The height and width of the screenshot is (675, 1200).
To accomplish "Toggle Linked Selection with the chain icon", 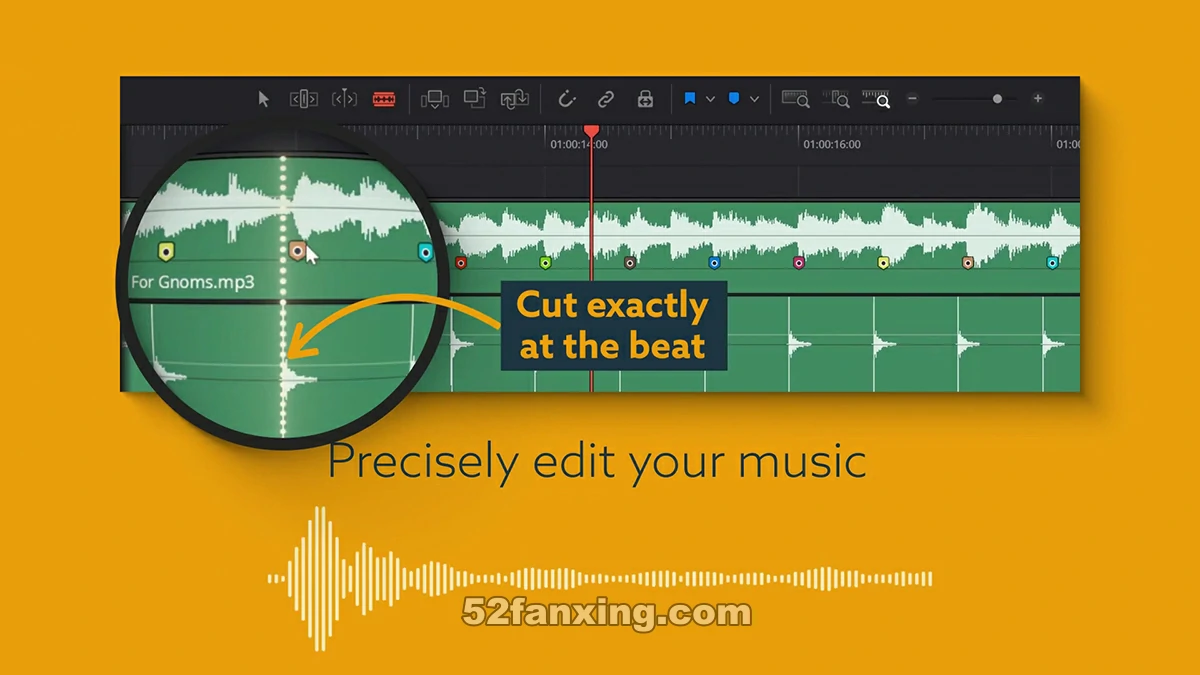I will (606, 99).
